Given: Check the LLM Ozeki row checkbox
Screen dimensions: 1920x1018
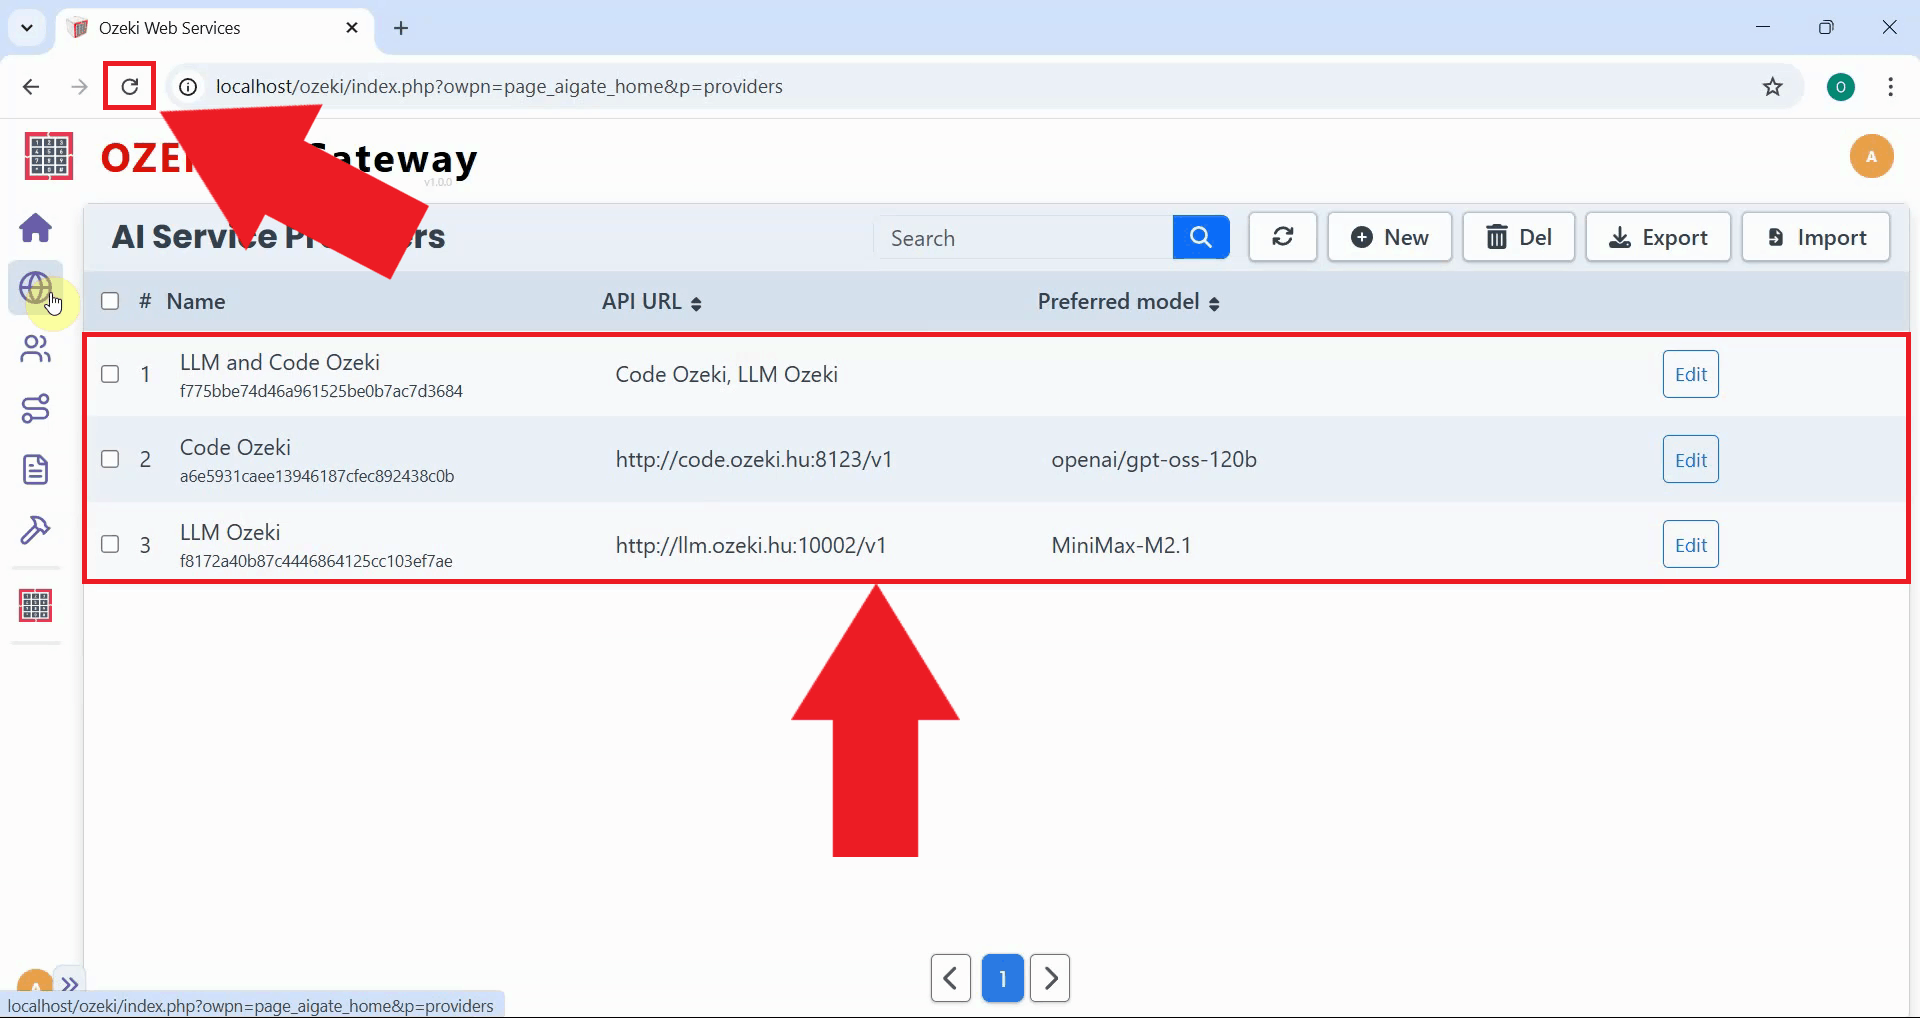Looking at the screenshot, I should pos(110,544).
